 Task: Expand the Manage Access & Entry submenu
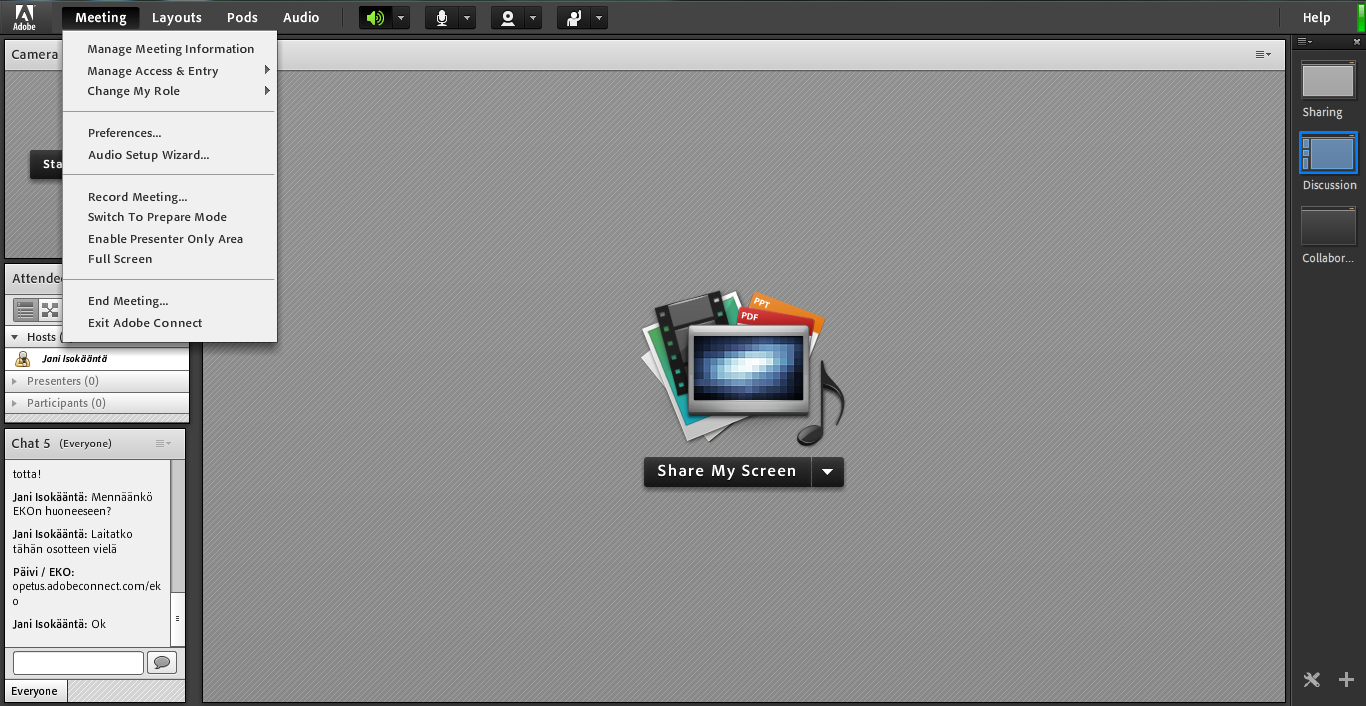click(x=170, y=71)
